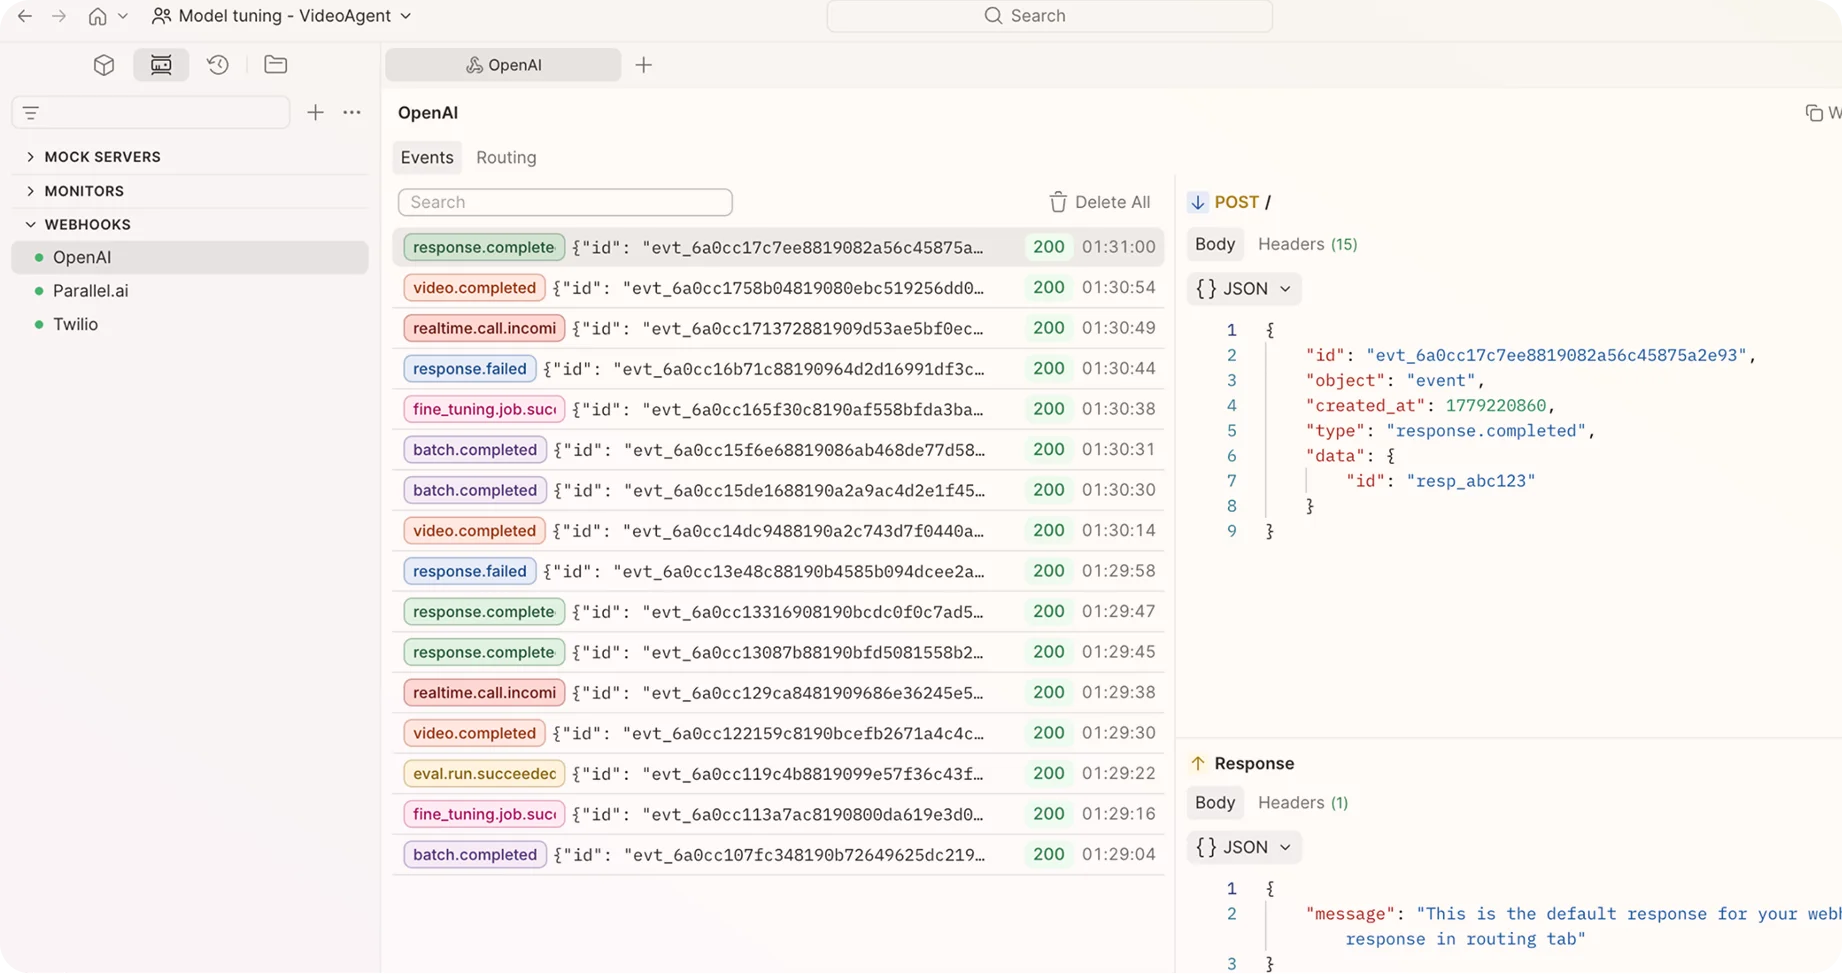Open the folder icon in the sidebar
Image resolution: width=1842 pixels, height=974 pixels.
275,65
